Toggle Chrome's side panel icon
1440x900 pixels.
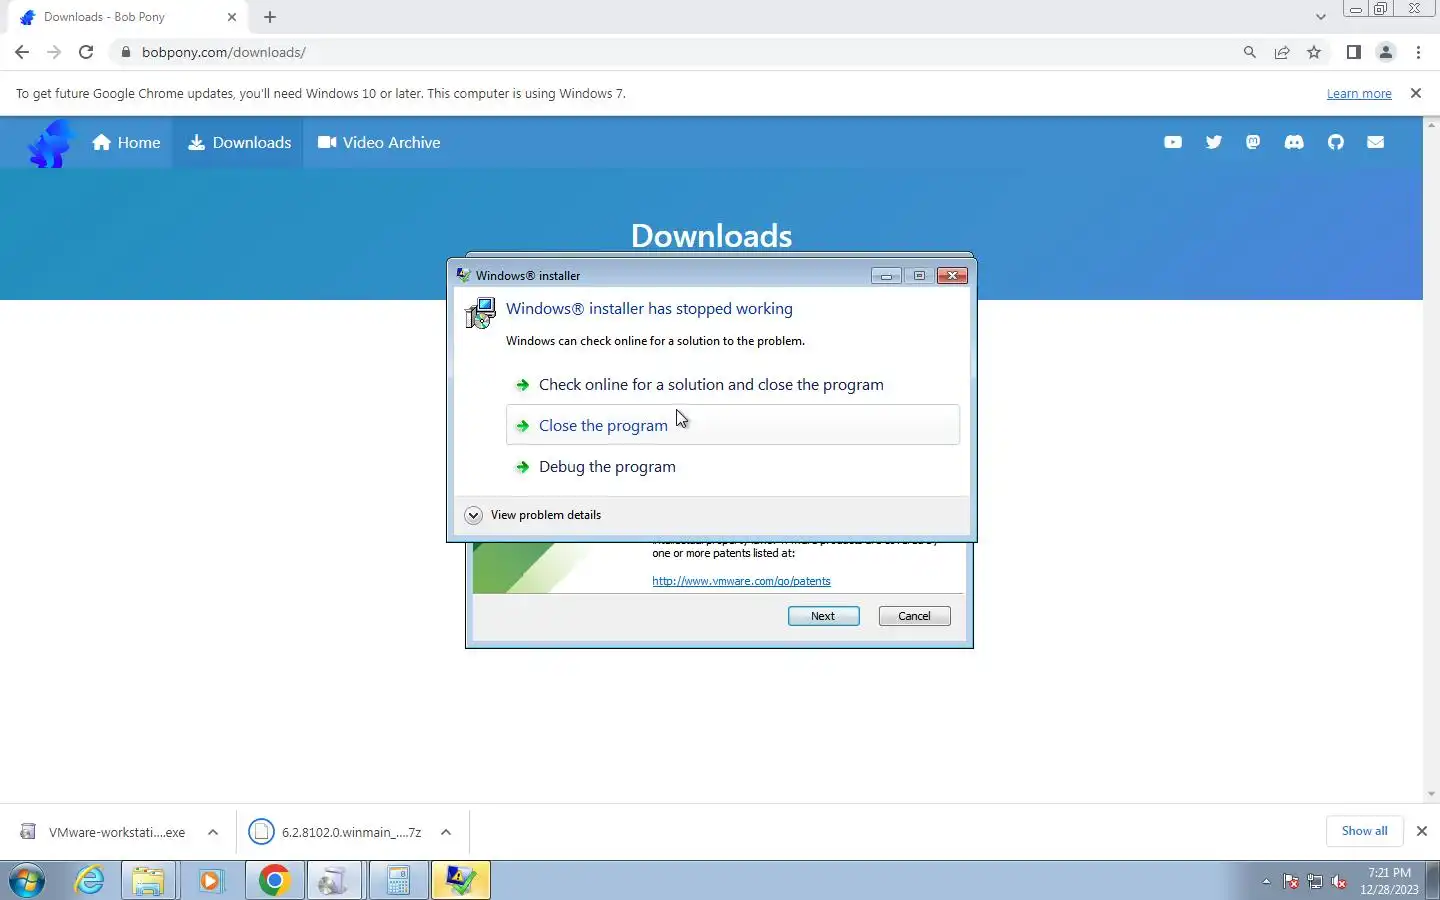tap(1353, 52)
